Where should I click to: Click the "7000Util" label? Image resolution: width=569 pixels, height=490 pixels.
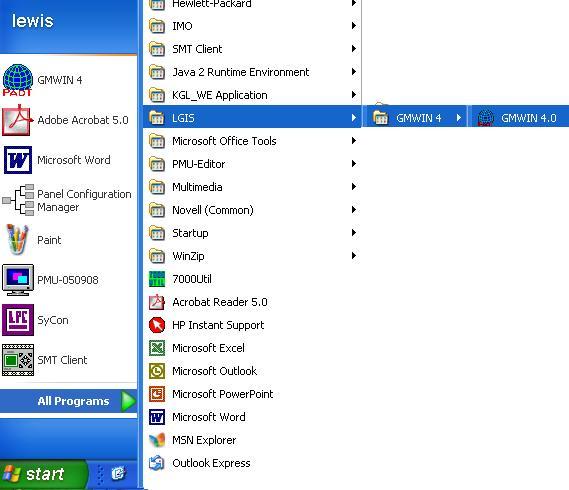pyautogui.click(x=192, y=279)
